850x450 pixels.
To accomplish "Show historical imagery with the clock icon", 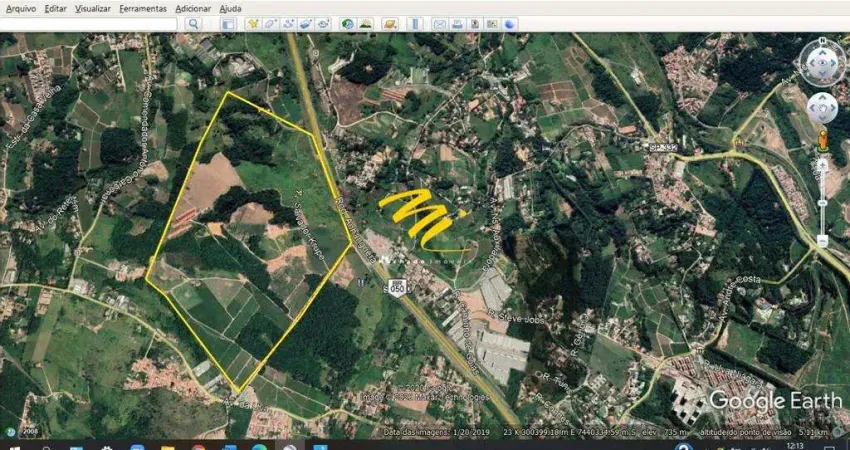I will pos(347,24).
